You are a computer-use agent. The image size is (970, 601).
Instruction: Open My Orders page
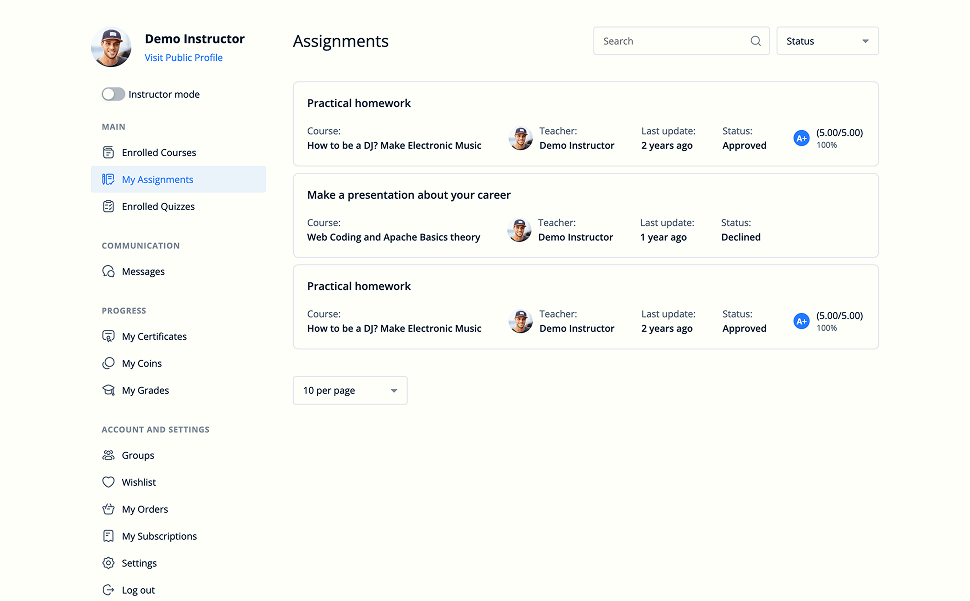145,510
